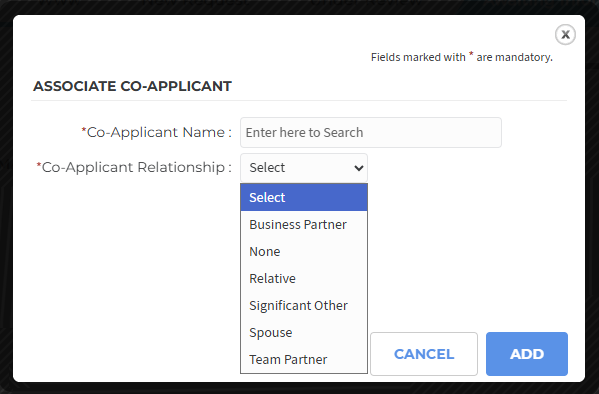The height and width of the screenshot is (394, 599).
Task: Click the CANCEL button
Action: [x=424, y=354]
